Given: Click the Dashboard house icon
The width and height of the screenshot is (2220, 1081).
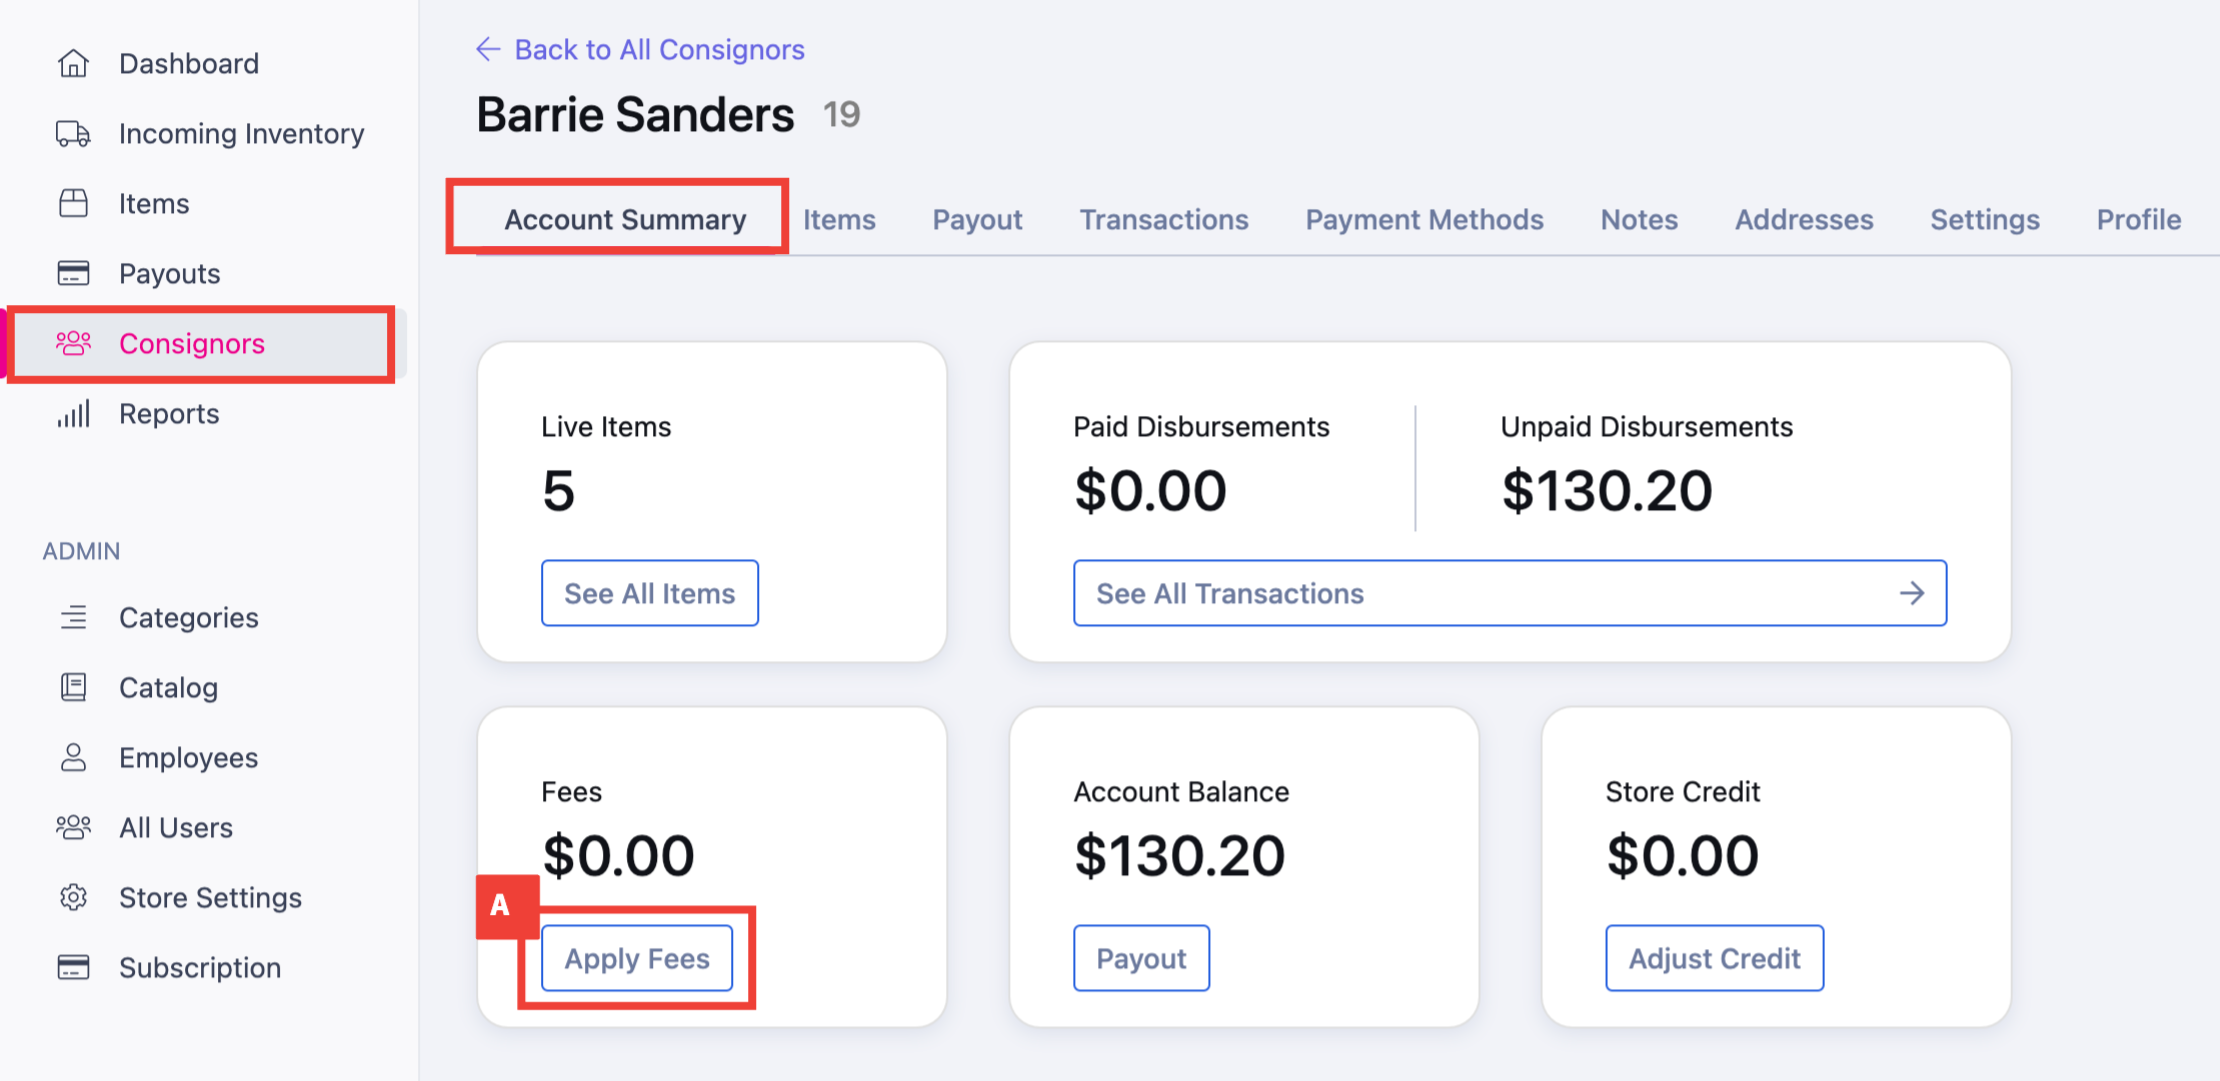Looking at the screenshot, I should point(73,63).
